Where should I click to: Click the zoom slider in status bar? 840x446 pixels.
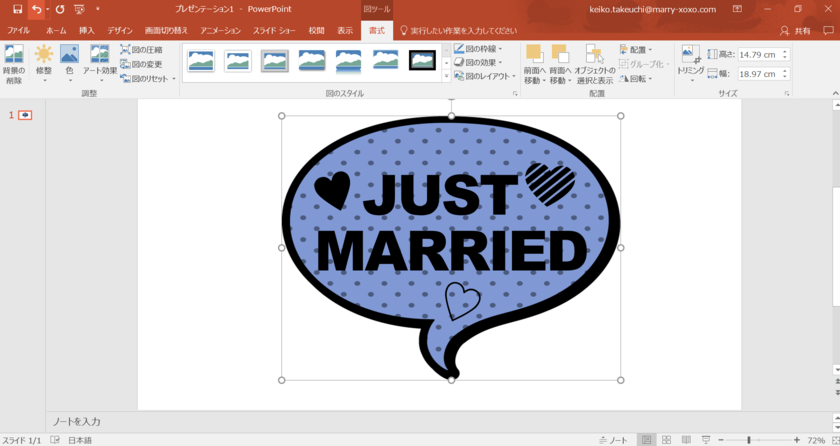(x=749, y=440)
